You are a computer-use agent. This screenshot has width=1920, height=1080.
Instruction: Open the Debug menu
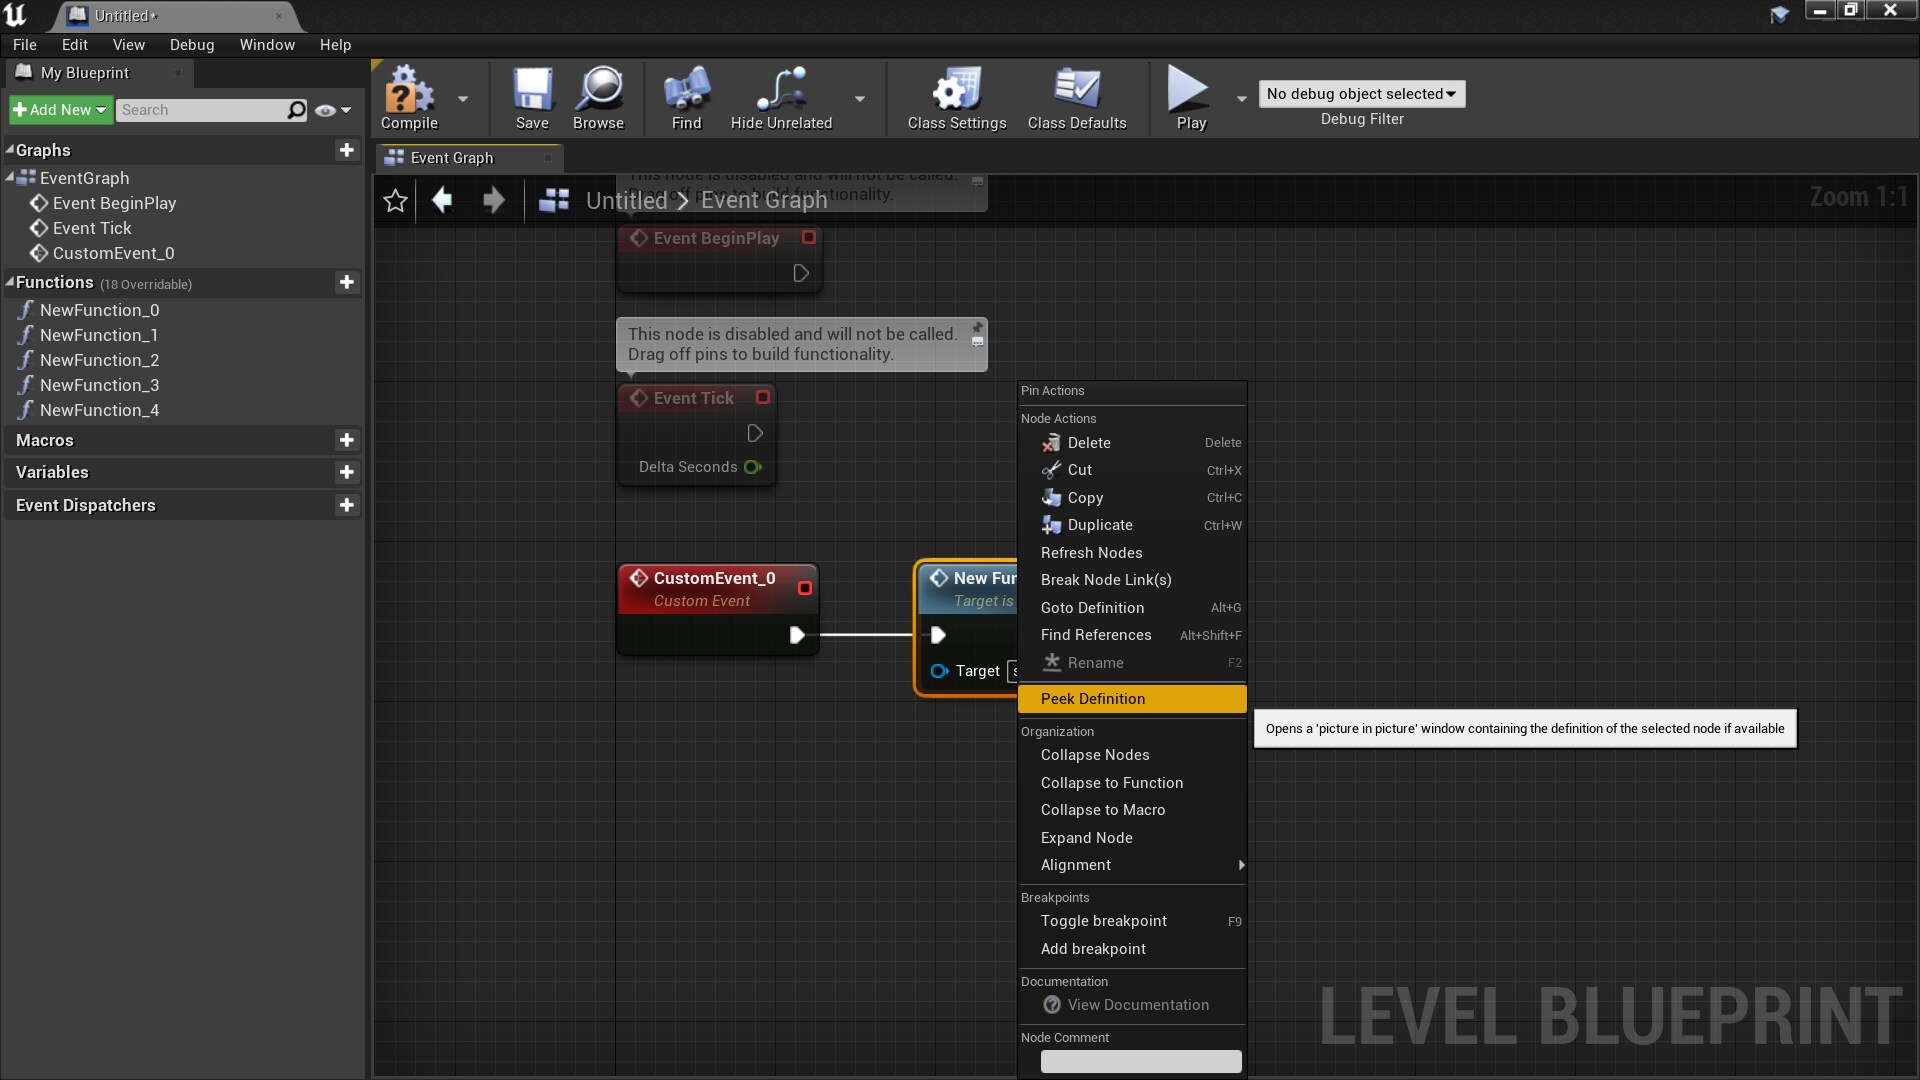[192, 44]
